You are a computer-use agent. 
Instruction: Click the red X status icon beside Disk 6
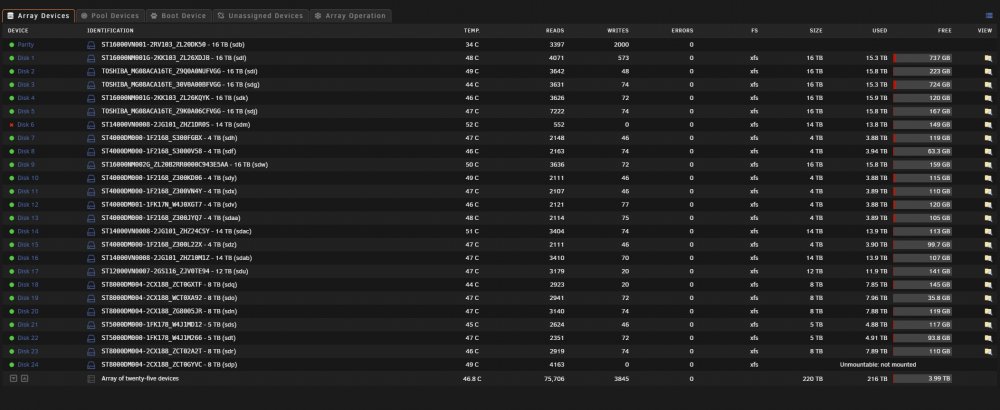tap(11, 125)
